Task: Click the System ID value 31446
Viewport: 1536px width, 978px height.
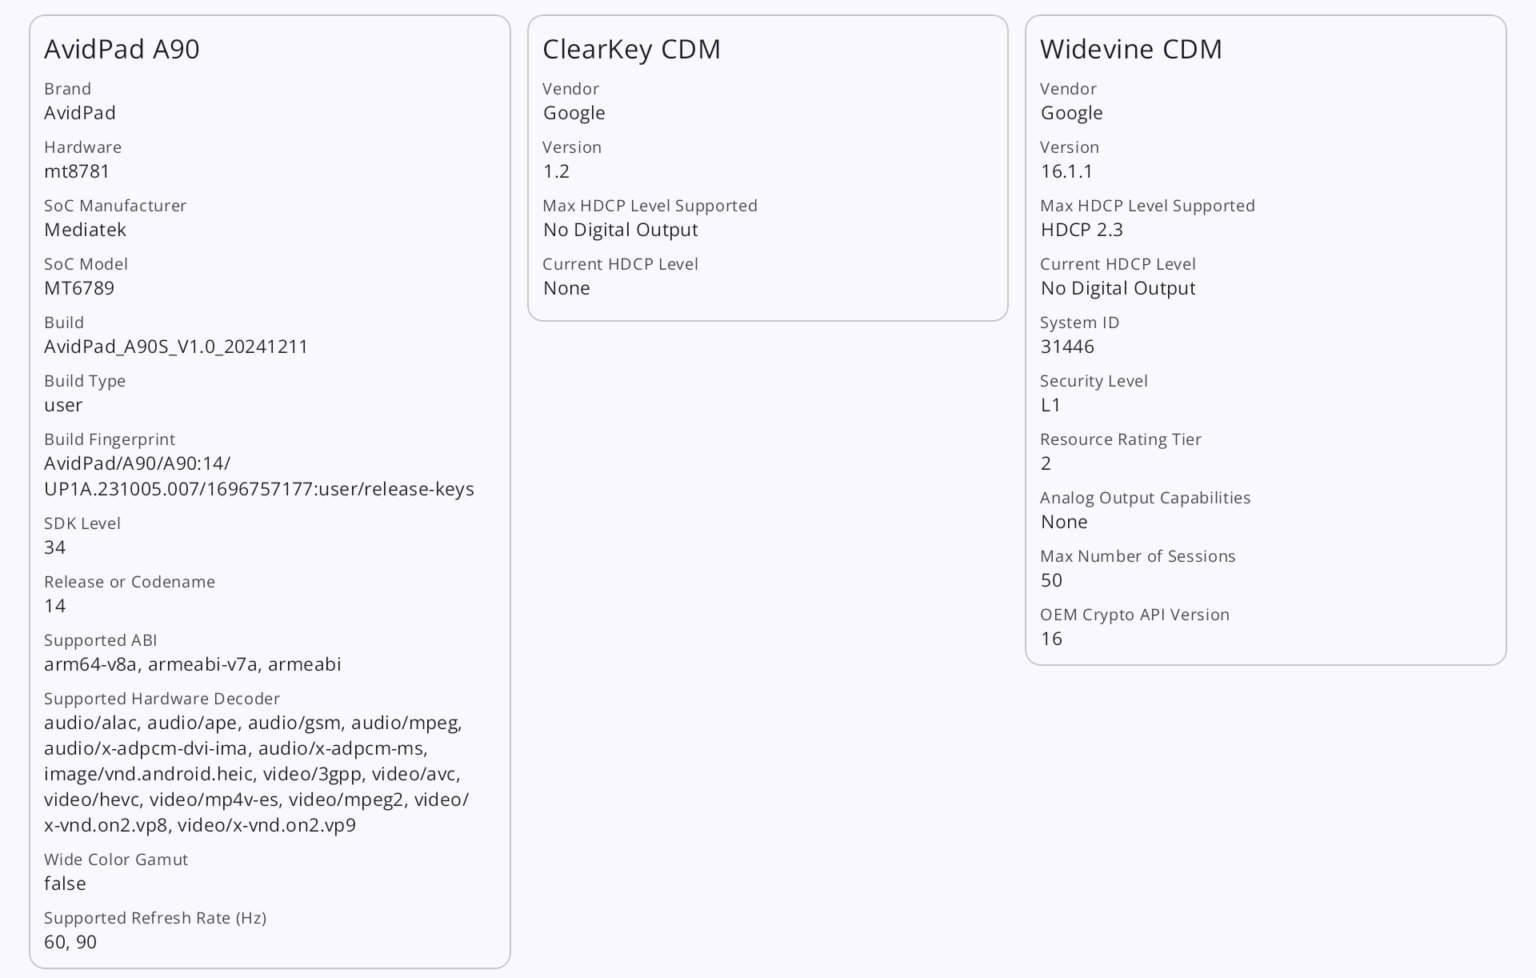Action: point(1067,346)
